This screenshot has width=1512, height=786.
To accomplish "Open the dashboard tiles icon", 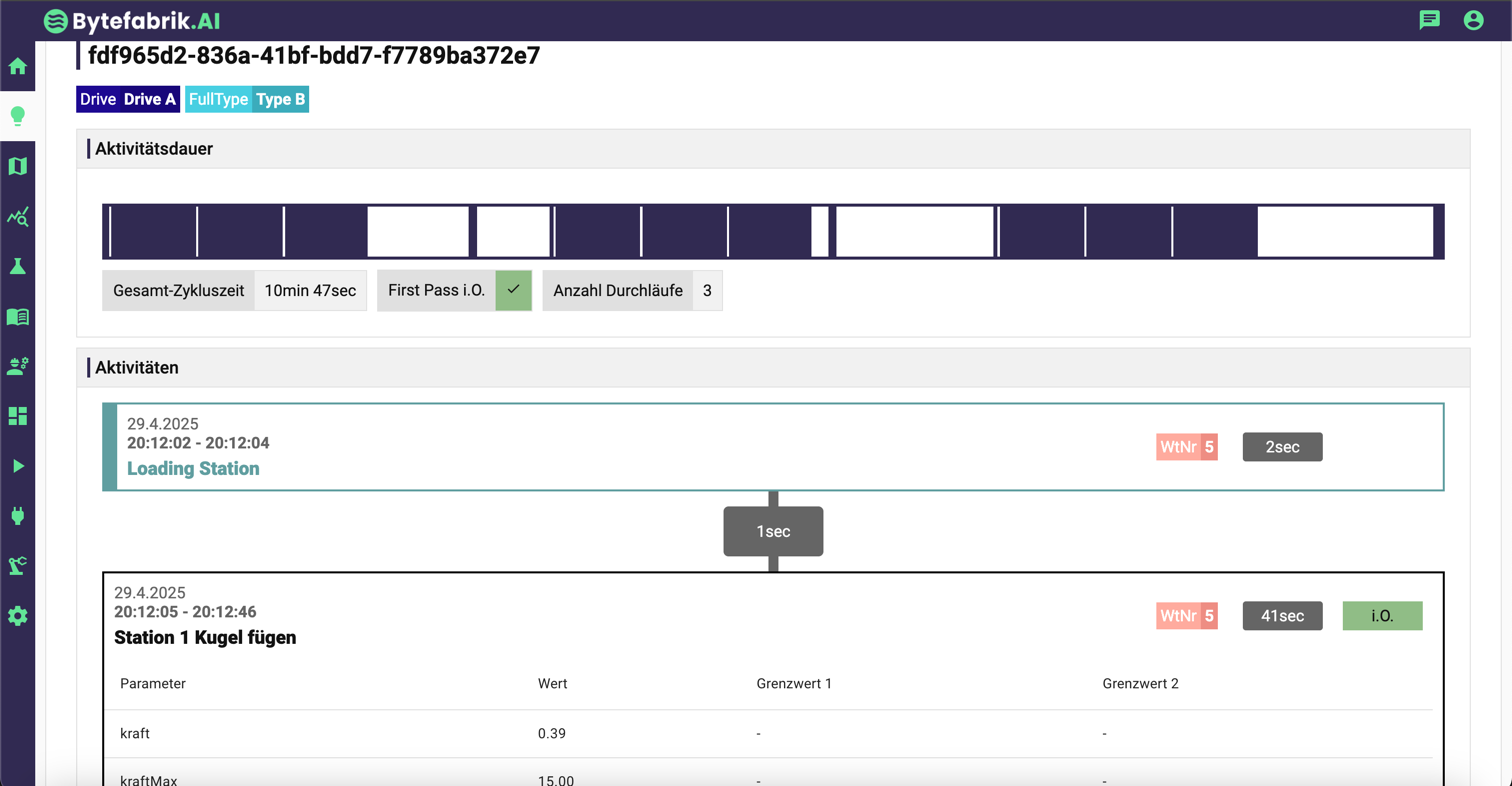I will coord(17,416).
